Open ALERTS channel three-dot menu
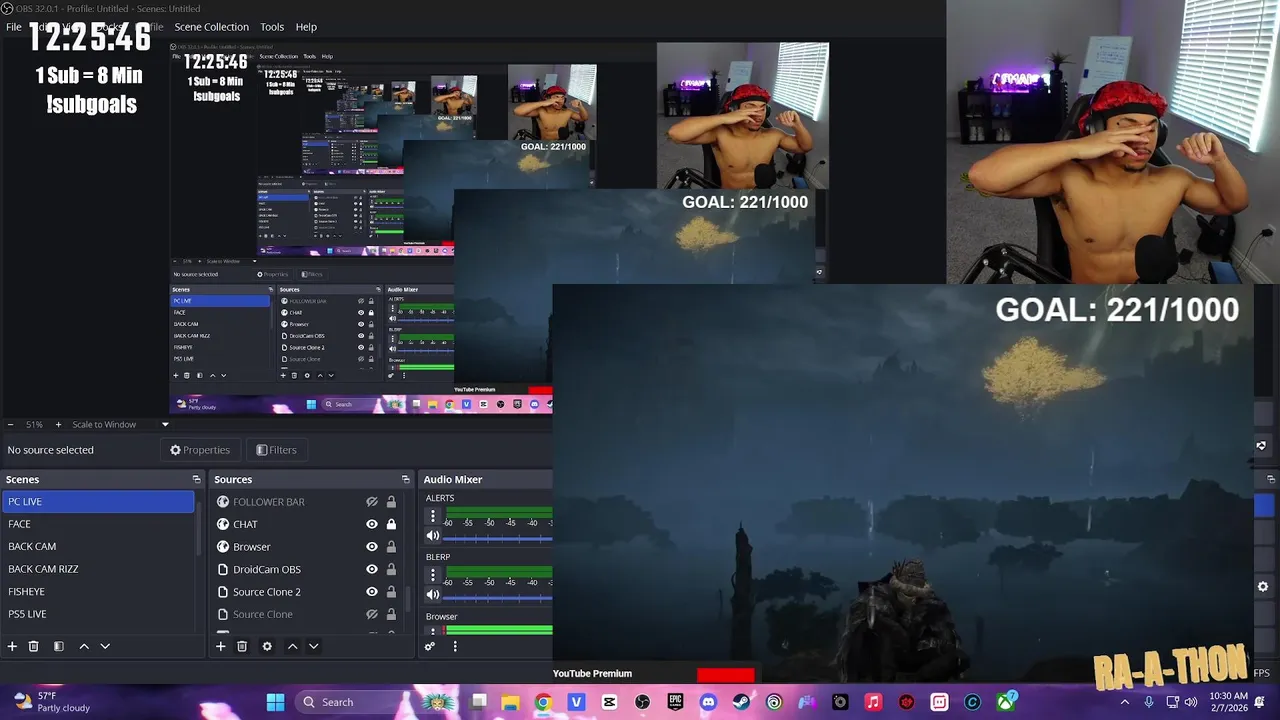Viewport: 1280px width, 720px height. pyautogui.click(x=433, y=516)
